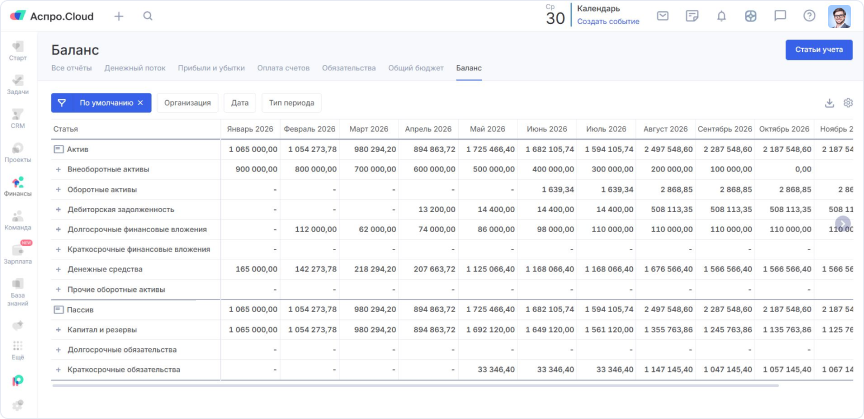
Task: Expand Долгосрочные обязательства row
Action: [58, 350]
